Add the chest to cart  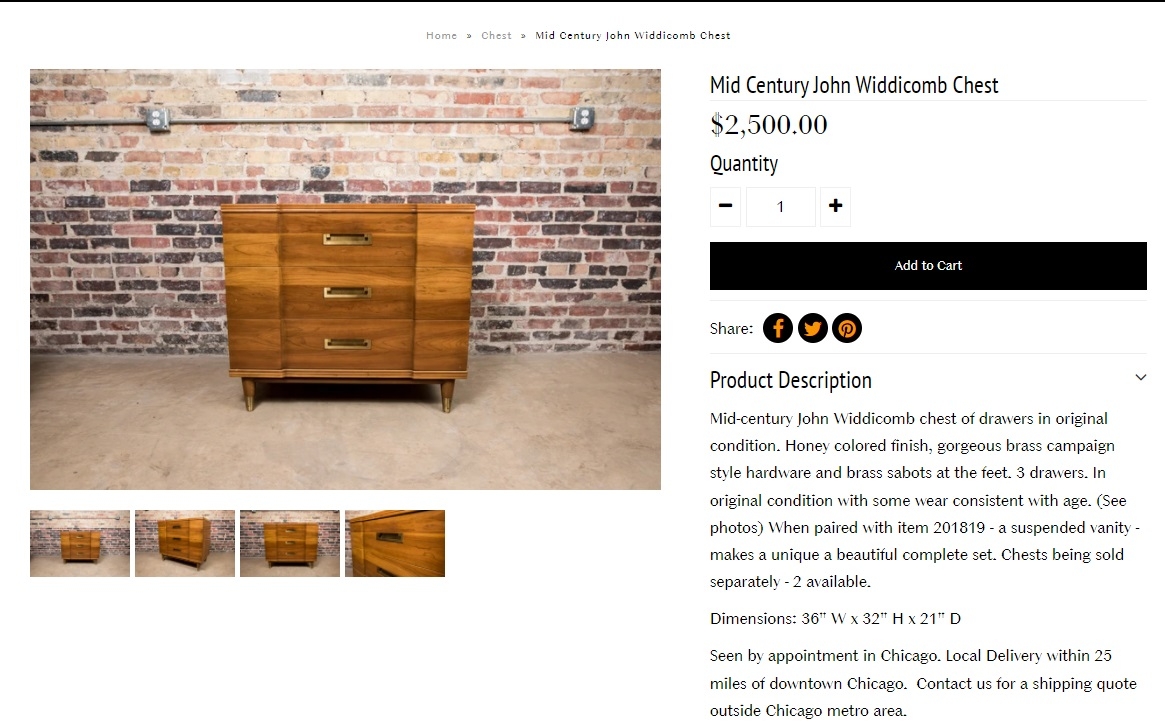pos(928,266)
